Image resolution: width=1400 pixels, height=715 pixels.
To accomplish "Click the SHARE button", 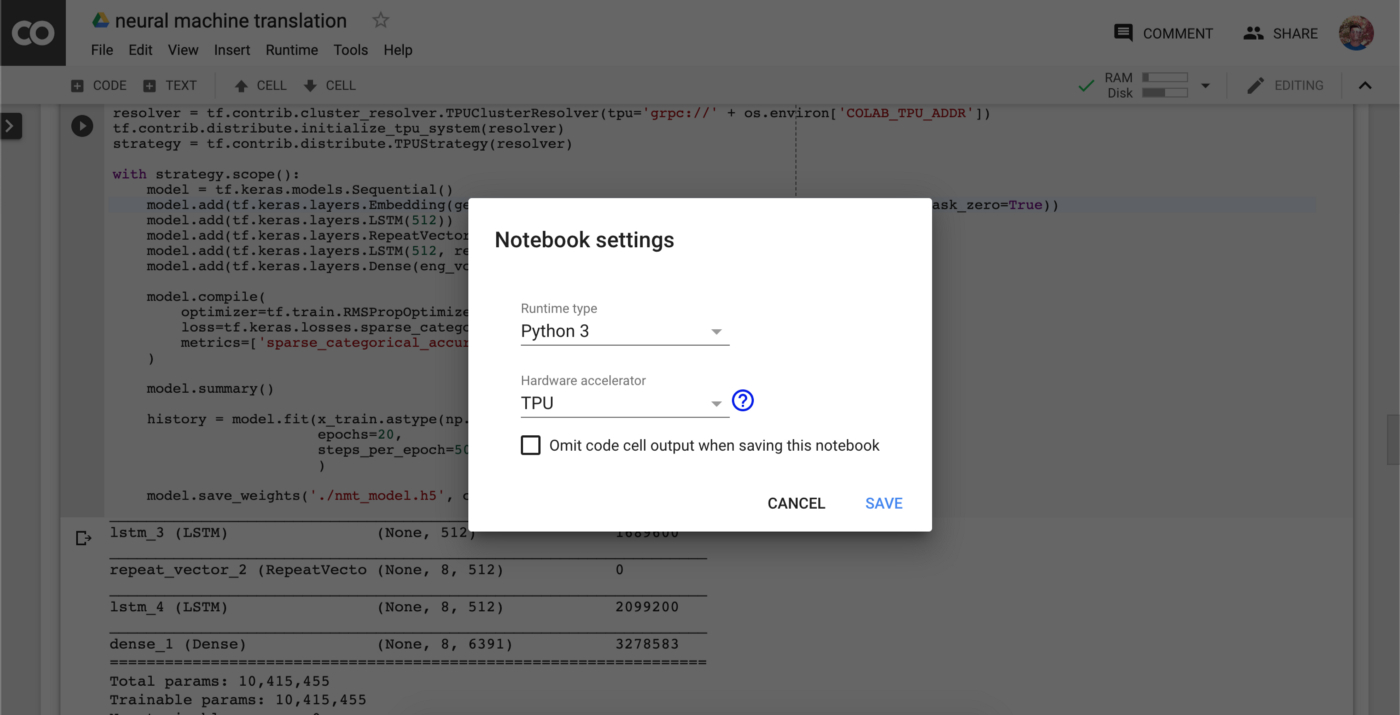I will [1281, 33].
